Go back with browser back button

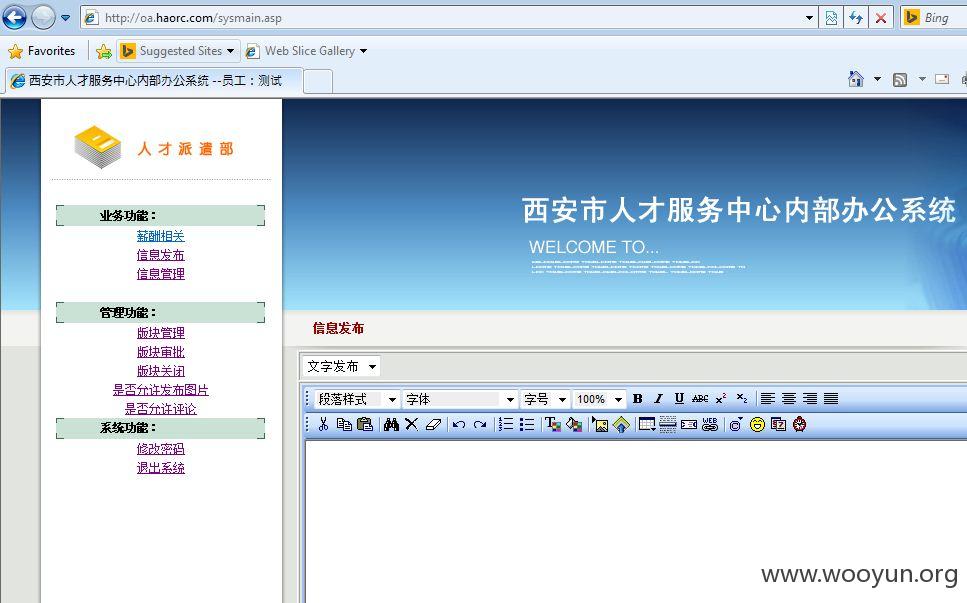pos(14,17)
